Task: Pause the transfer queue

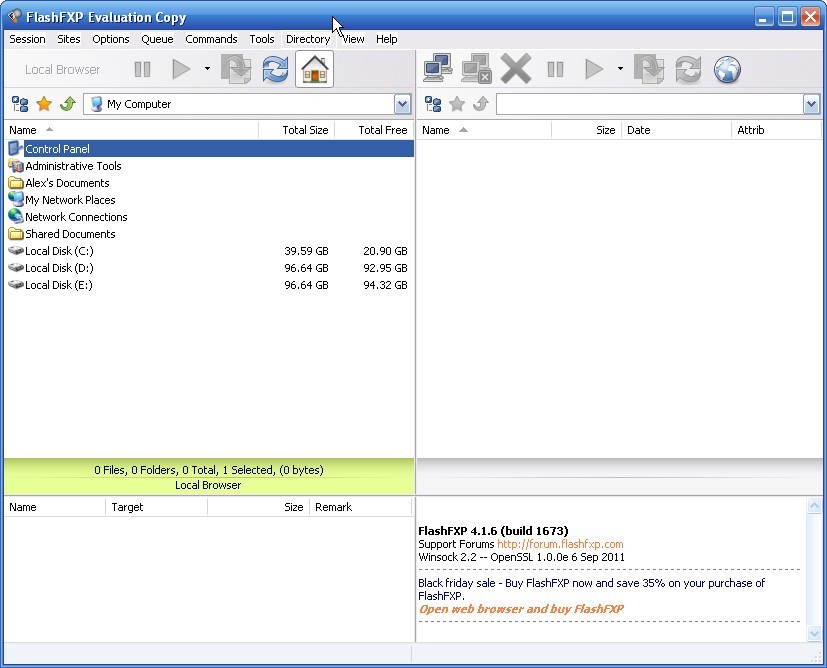Action: pyautogui.click(x=555, y=68)
